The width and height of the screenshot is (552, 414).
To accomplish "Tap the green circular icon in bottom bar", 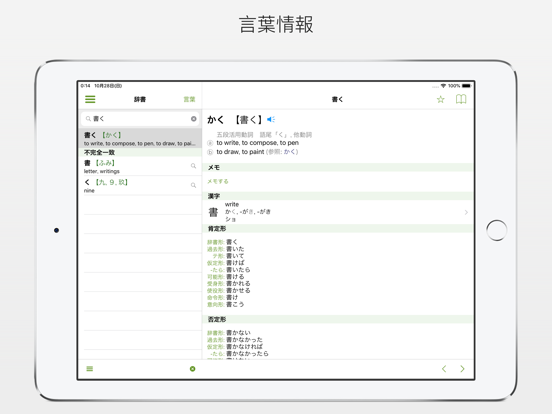I will pyautogui.click(x=192, y=369).
